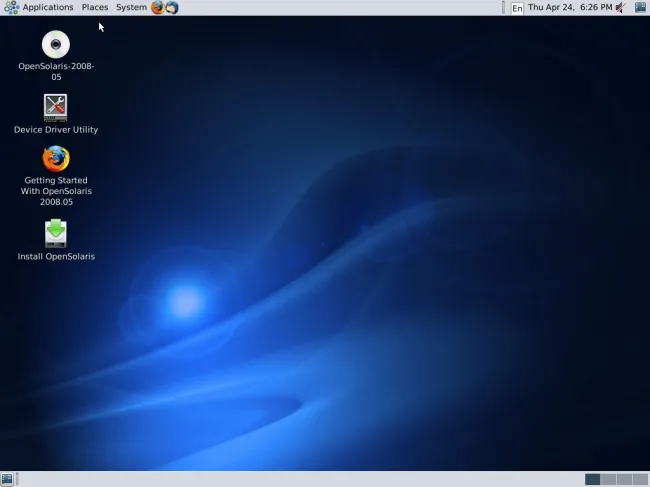The width and height of the screenshot is (650, 487).
Task: Open the Applications menu
Action: pos(48,7)
